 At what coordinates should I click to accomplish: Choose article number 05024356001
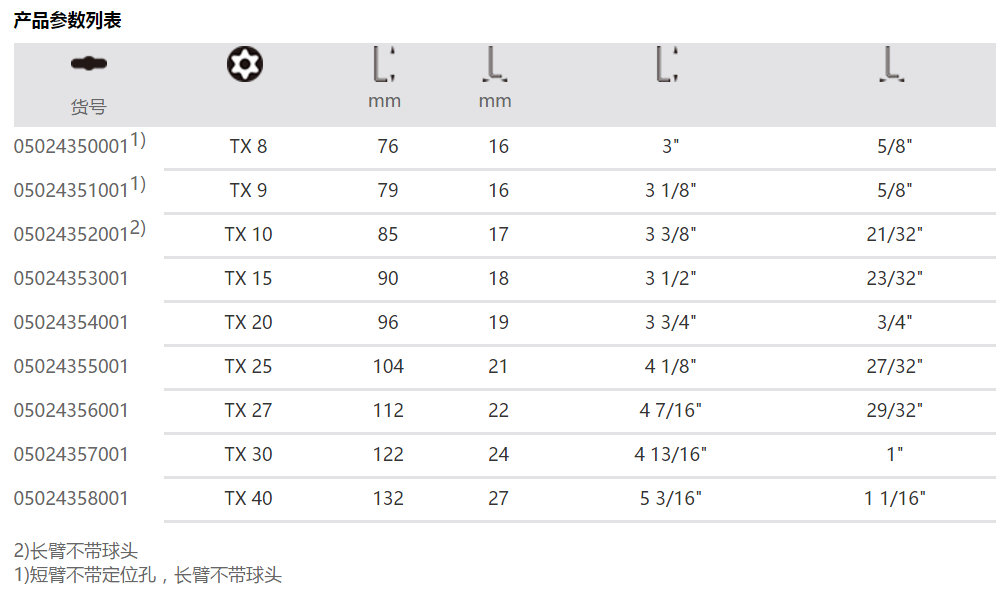point(71,411)
